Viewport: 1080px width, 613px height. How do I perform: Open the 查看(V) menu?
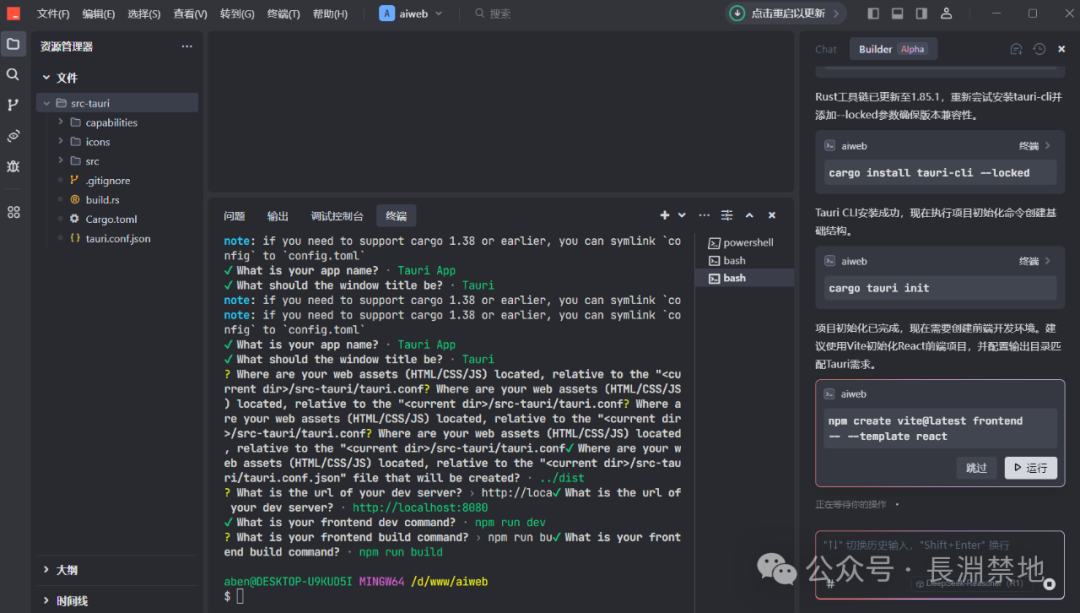click(x=190, y=14)
